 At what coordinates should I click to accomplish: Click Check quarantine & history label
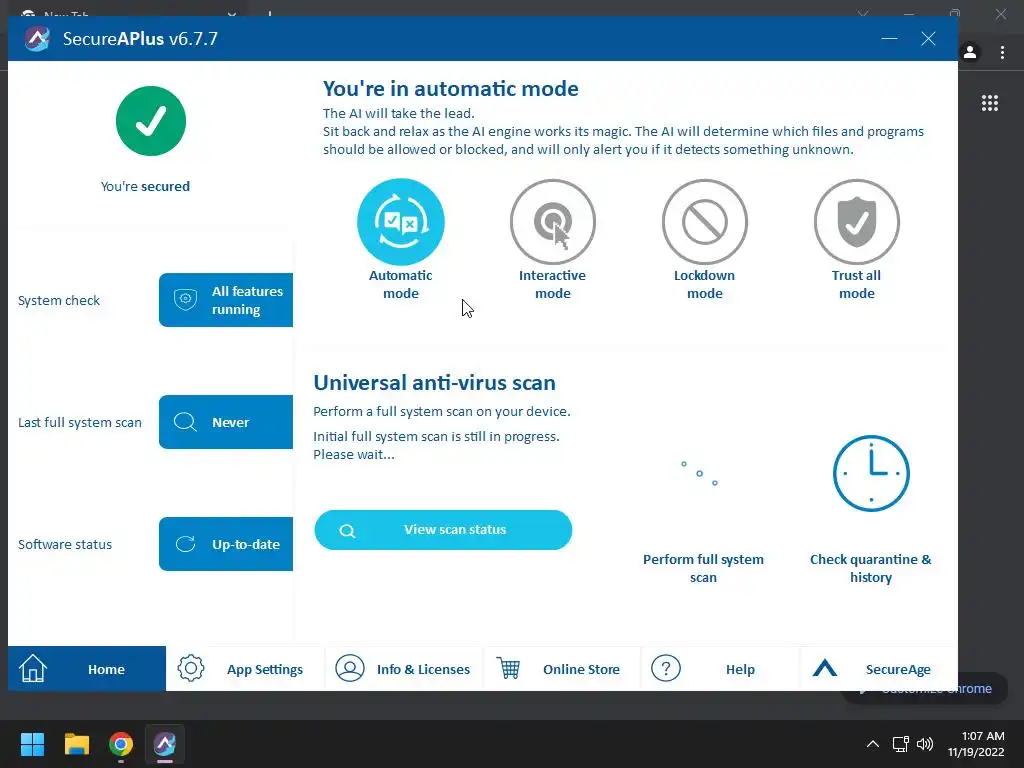[871, 568]
